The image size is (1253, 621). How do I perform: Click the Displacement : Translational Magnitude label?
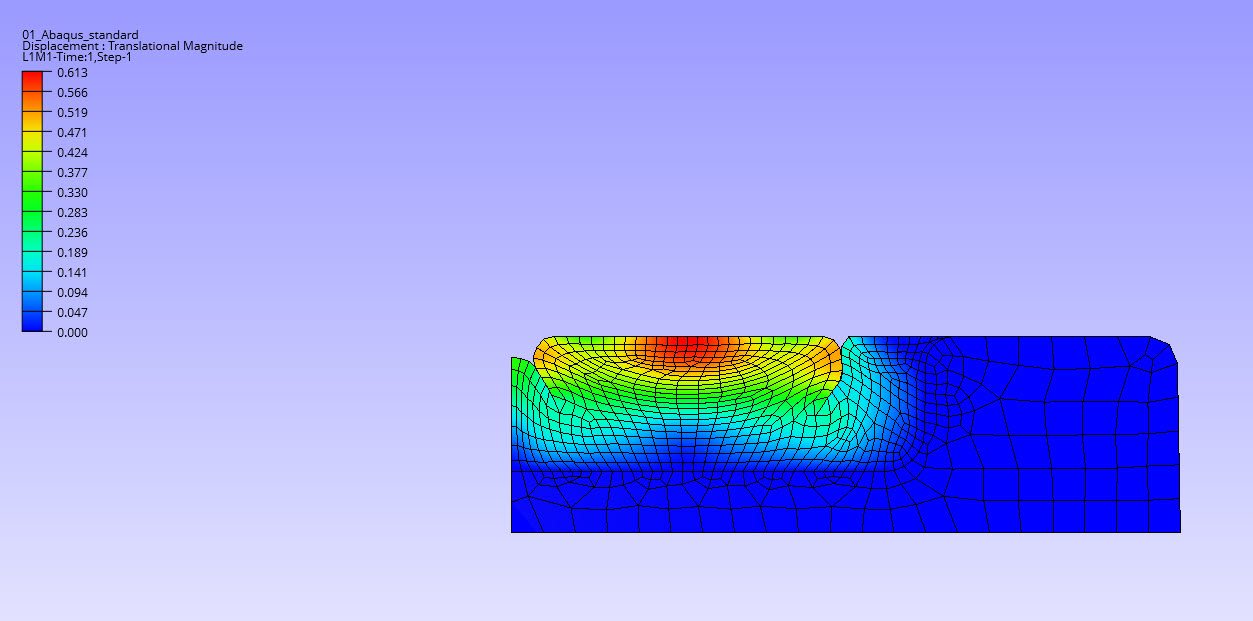click(132, 46)
